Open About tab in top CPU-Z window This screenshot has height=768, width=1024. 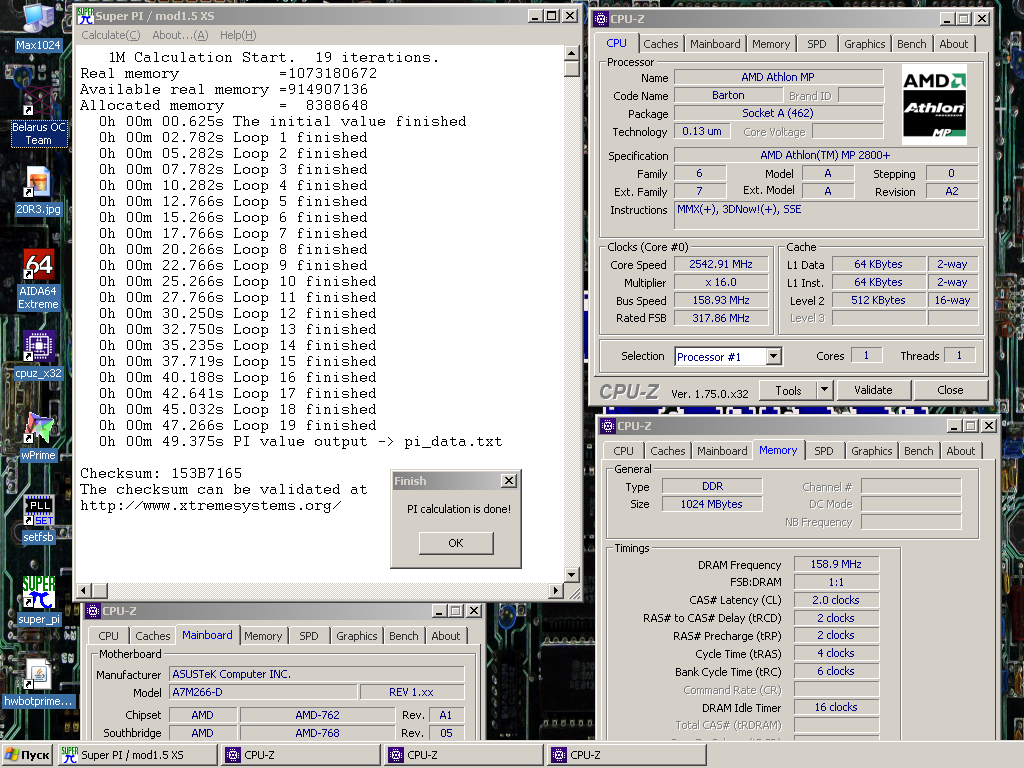click(x=953, y=44)
